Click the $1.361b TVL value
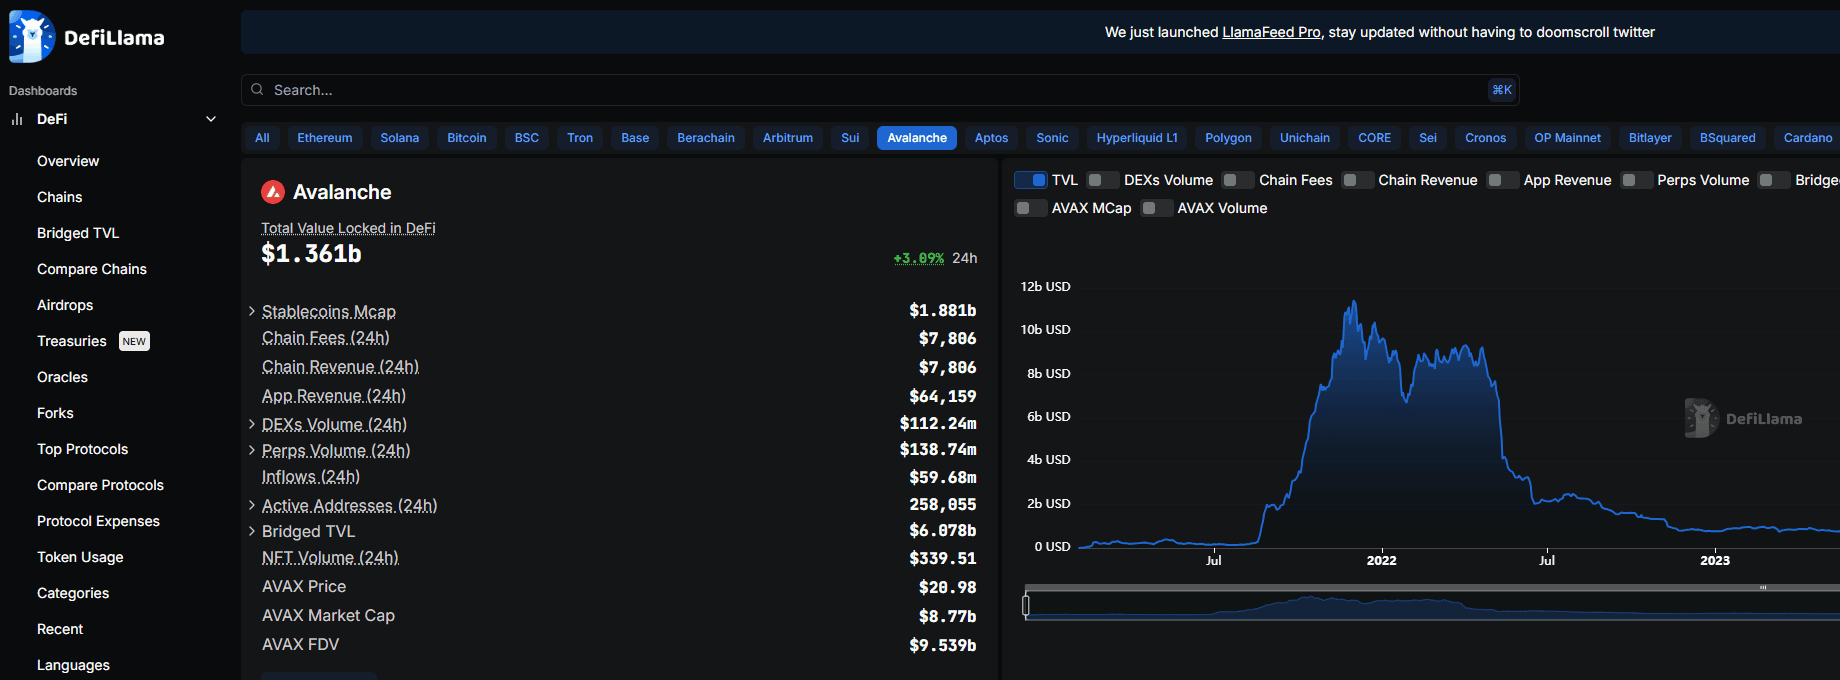 (x=311, y=254)
